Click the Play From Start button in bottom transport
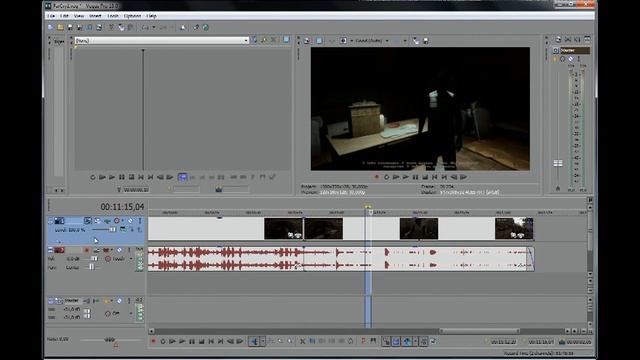 point(172,341)
